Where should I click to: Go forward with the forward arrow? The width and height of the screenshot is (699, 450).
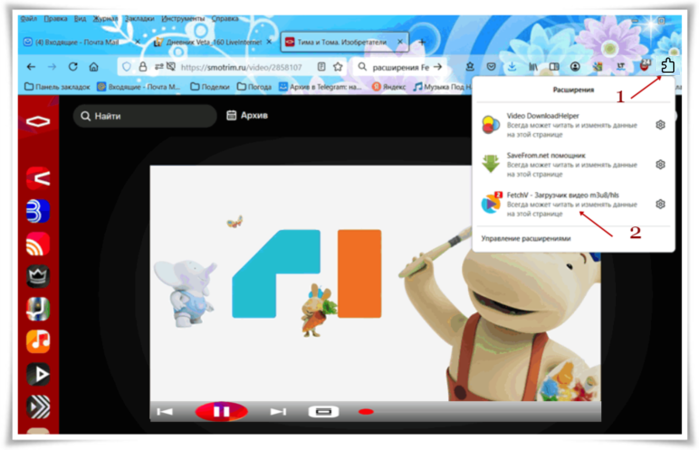pyautogui.click(x=52, y=67)
